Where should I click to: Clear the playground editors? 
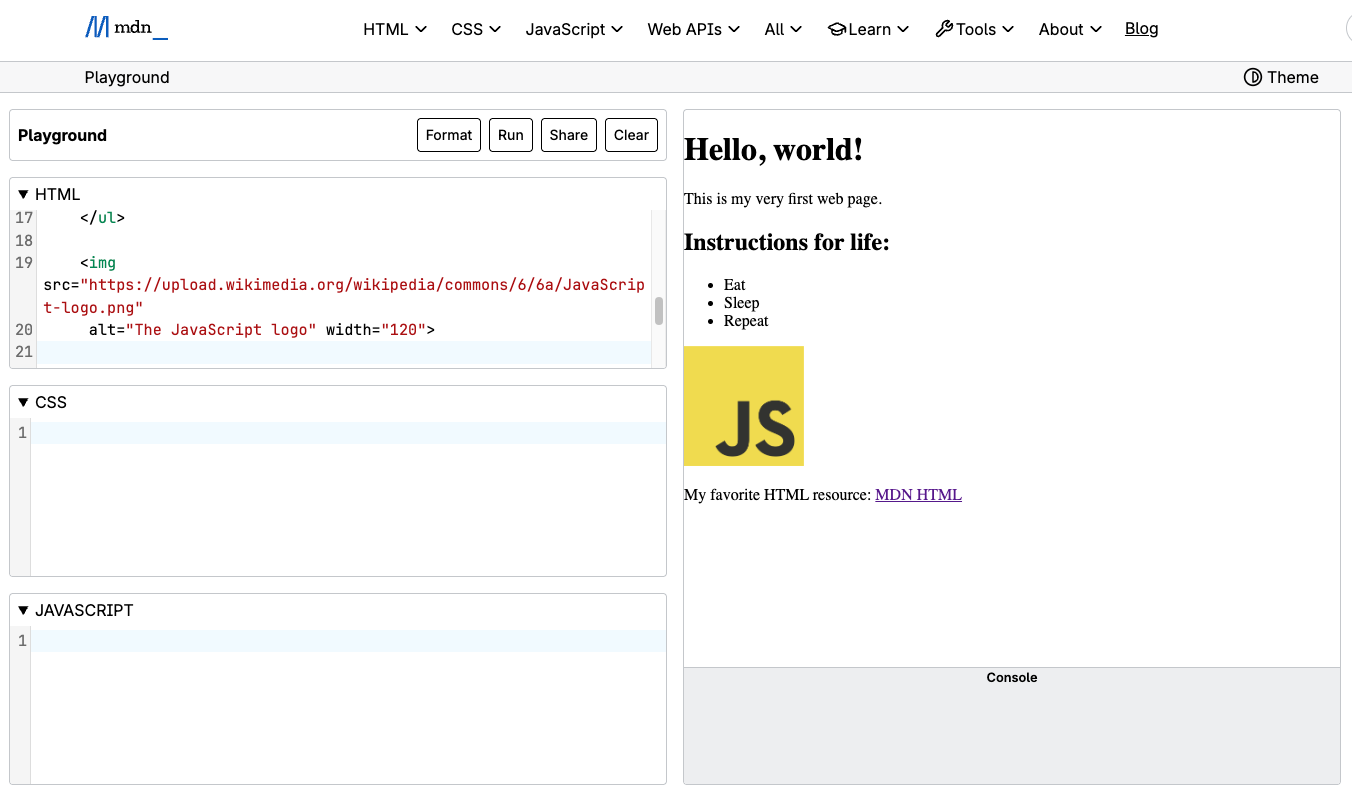click(631, 135)
